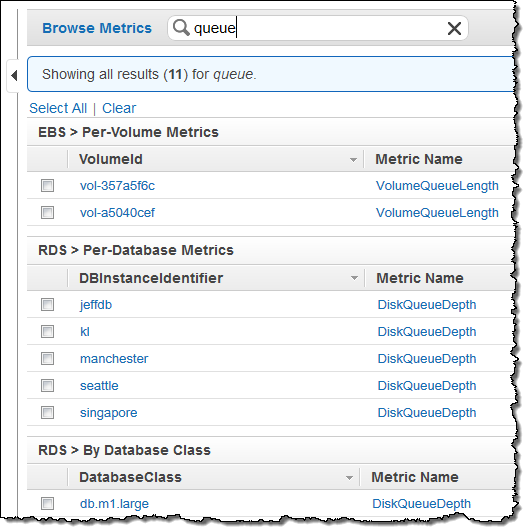Click the magnifier search icon
The height and width of the screenshot is (532, 529).
point(181,28)
